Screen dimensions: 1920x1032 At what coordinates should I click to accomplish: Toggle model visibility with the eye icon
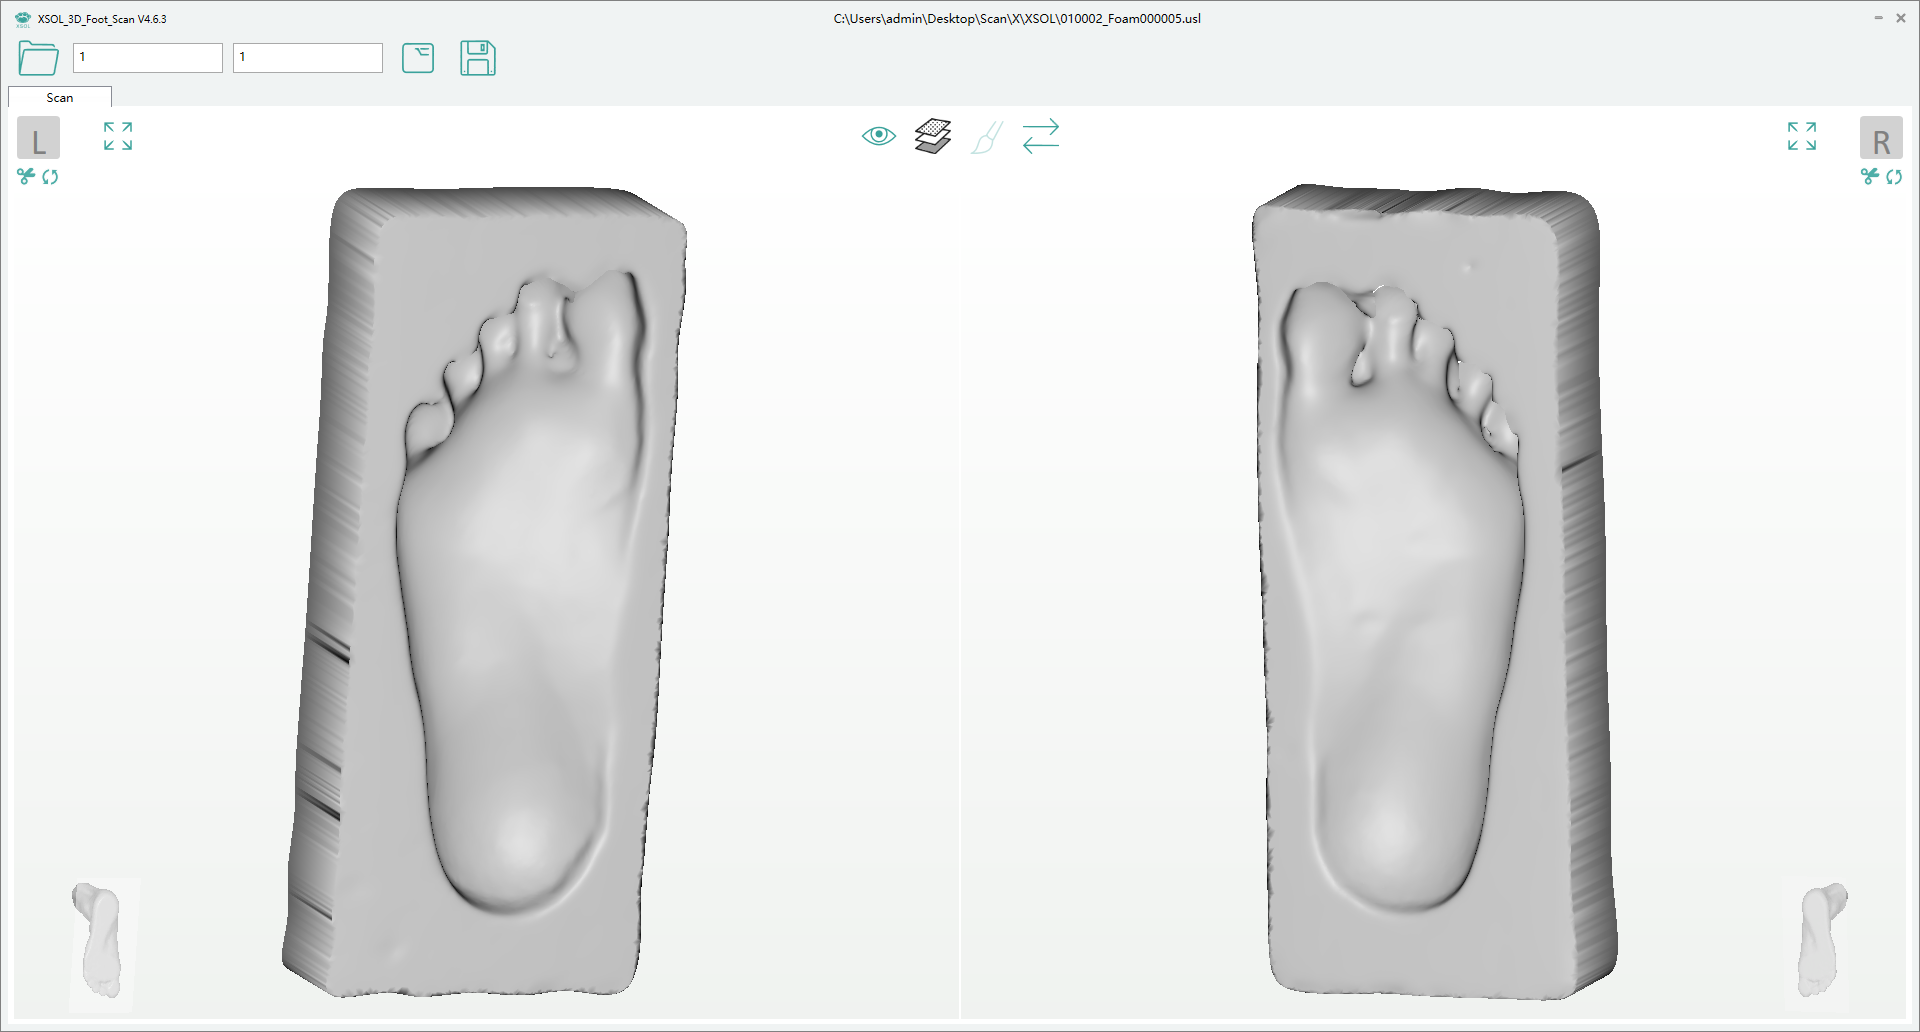pyautogui.click(x=877, y=136)
